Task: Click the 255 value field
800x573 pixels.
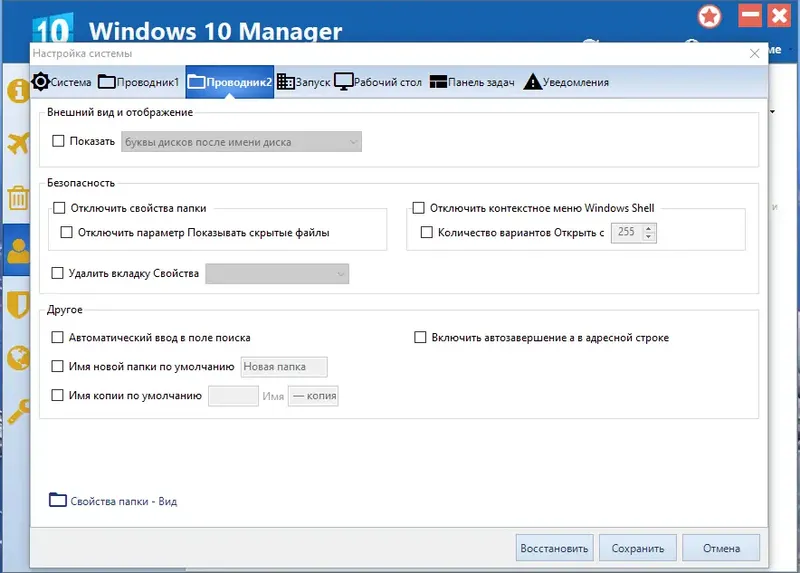Action: [x=627, y=232]
